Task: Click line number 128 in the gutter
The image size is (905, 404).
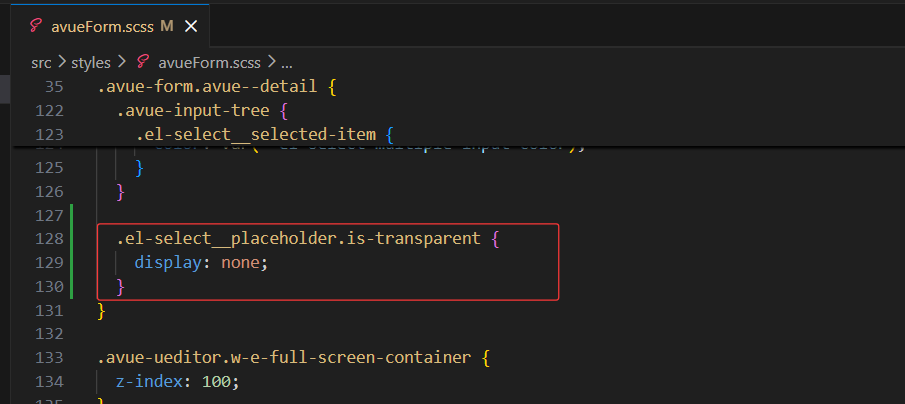Action: click(49, 238)
